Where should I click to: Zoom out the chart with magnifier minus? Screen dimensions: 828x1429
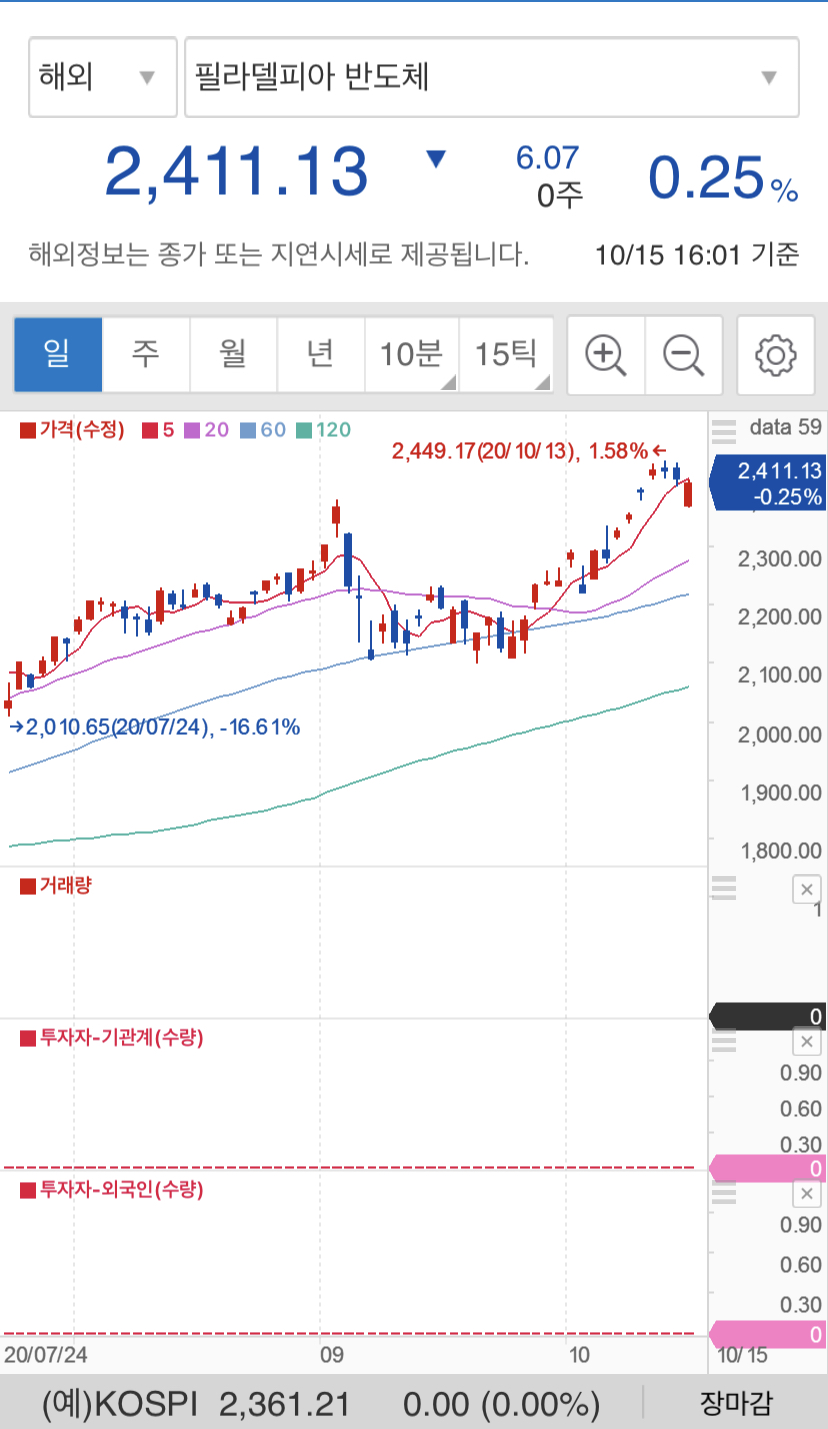[x=684, y=355]
